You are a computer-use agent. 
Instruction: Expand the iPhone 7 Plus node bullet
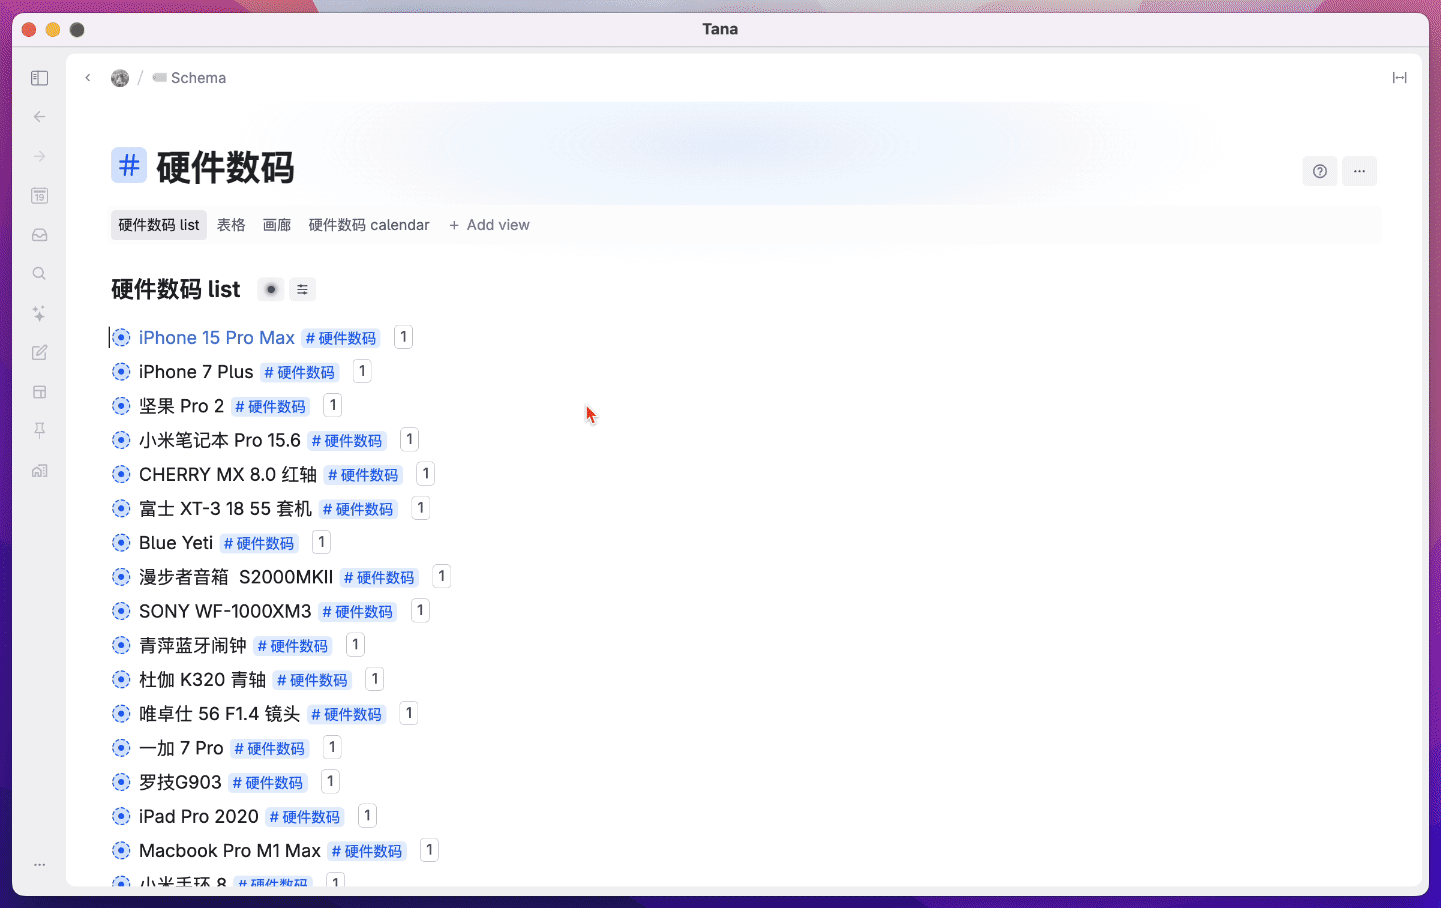[x=121, y=372]
